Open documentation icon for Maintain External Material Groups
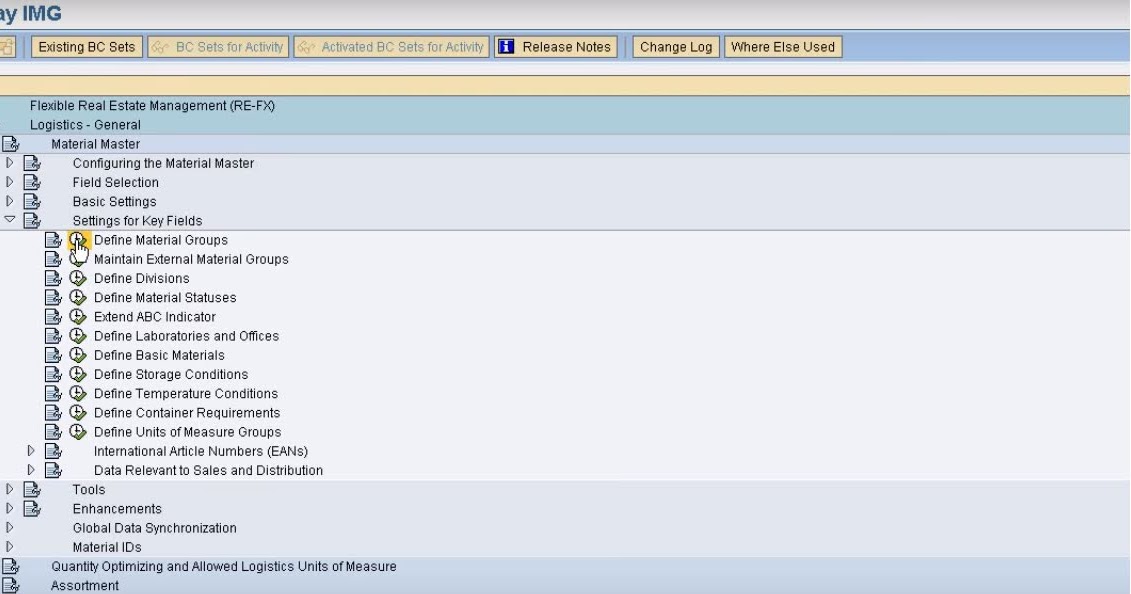The height and width of the screenshot is (594, 1131). click(54, 259)
